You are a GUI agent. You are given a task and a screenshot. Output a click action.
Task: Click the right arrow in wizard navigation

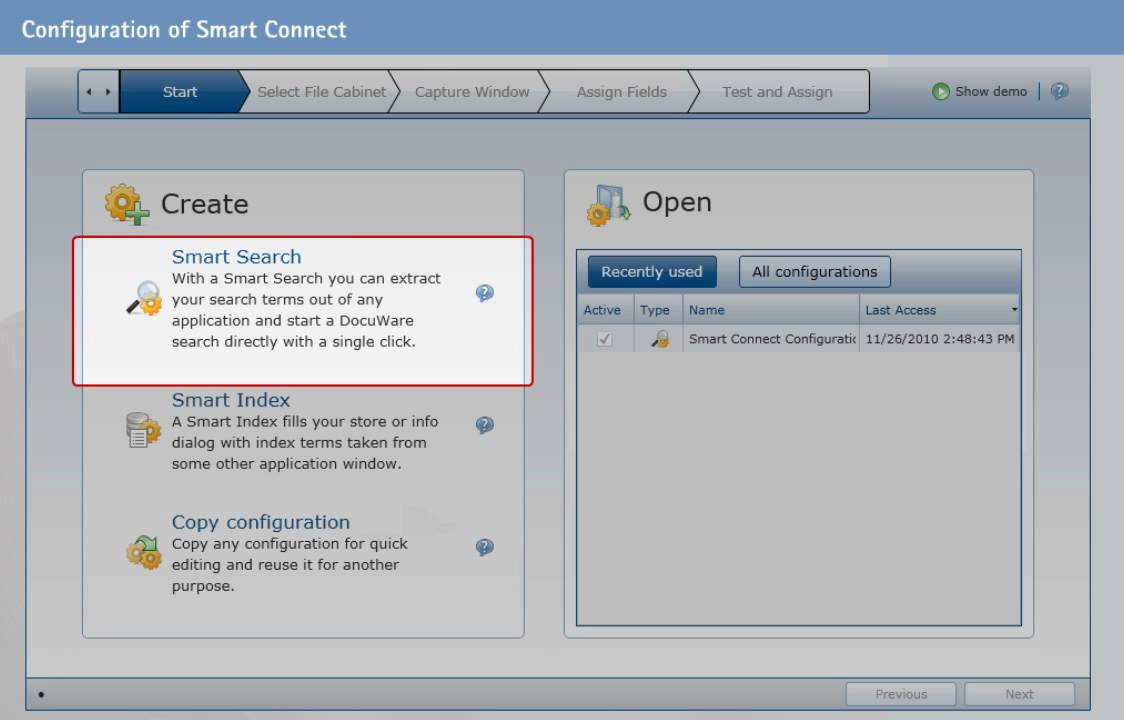[108, 92]
